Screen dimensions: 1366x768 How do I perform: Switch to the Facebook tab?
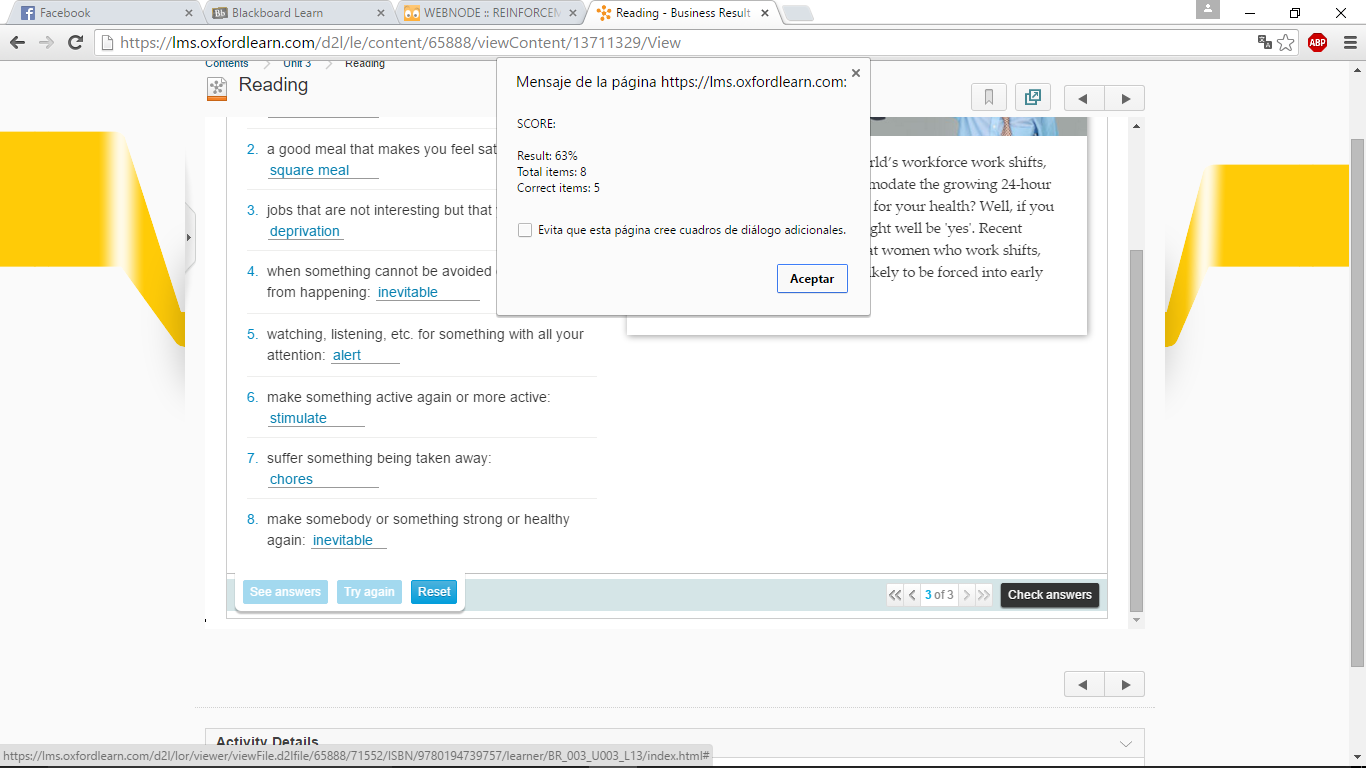pyautogui.click(x=100, y=13)
